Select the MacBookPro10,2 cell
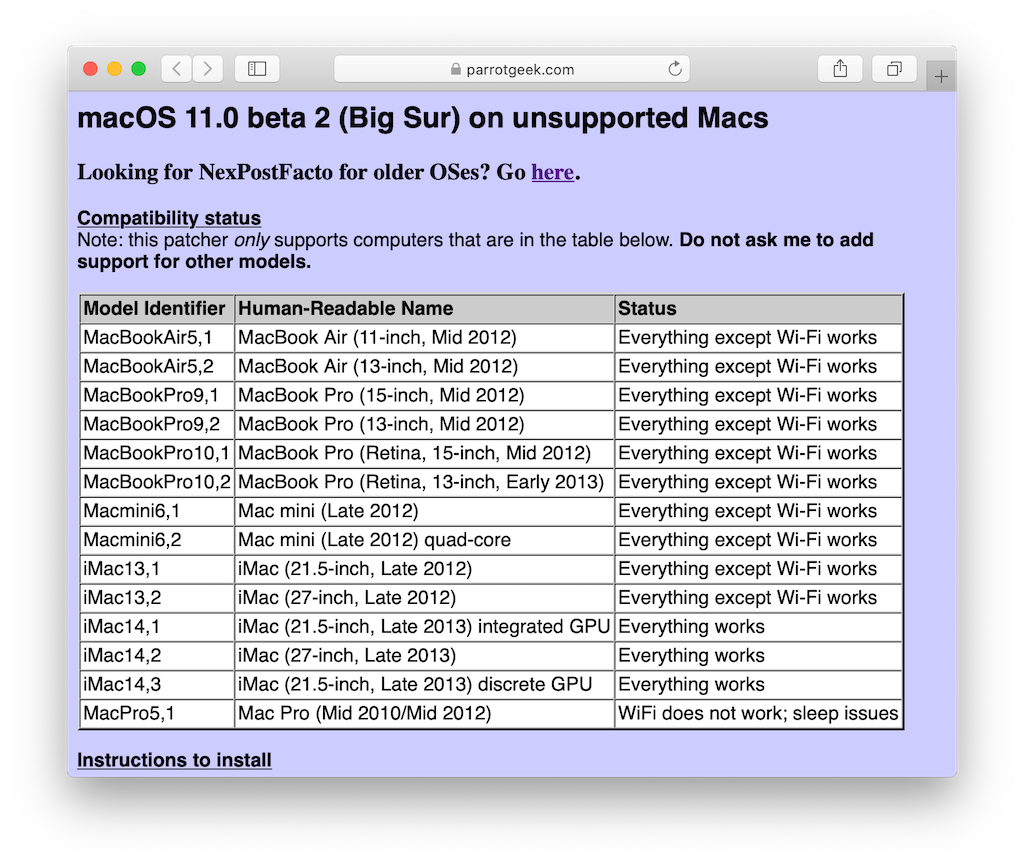Image resolution: width=1024 pixels, height=866 pixels. click(x=157, y=482)
